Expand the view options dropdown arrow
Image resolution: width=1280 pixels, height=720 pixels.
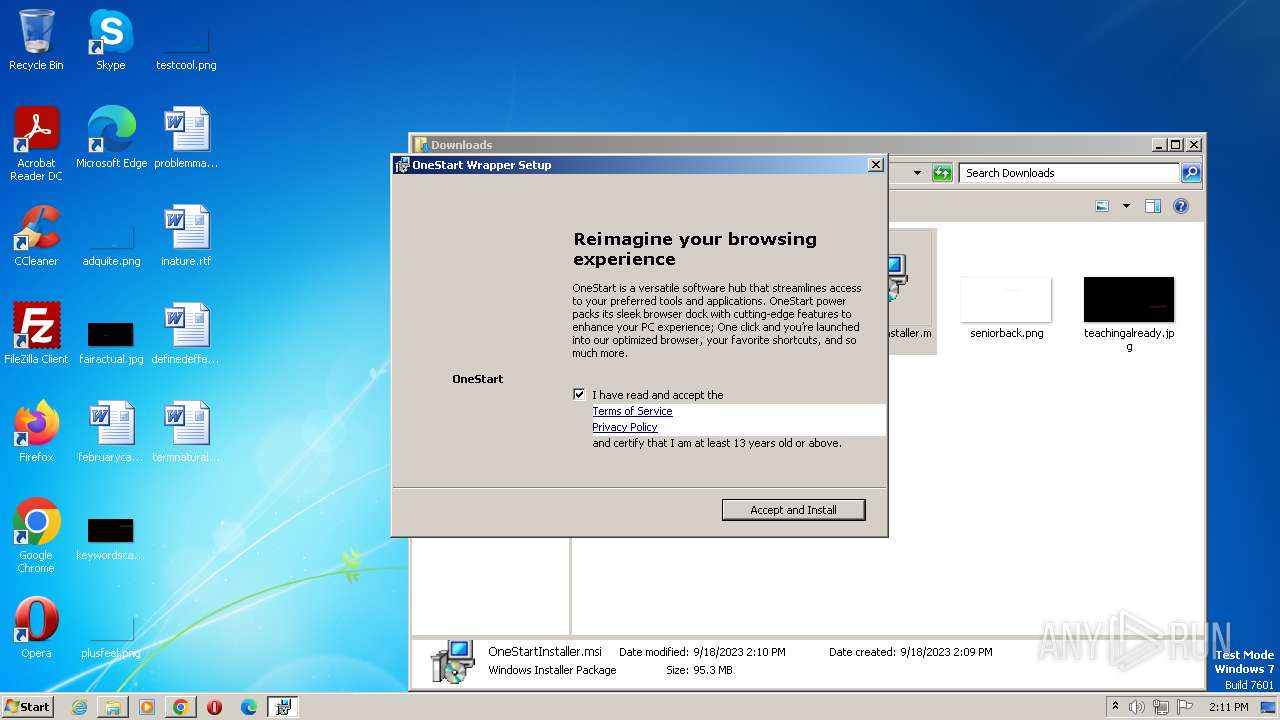coord(1126,206)
